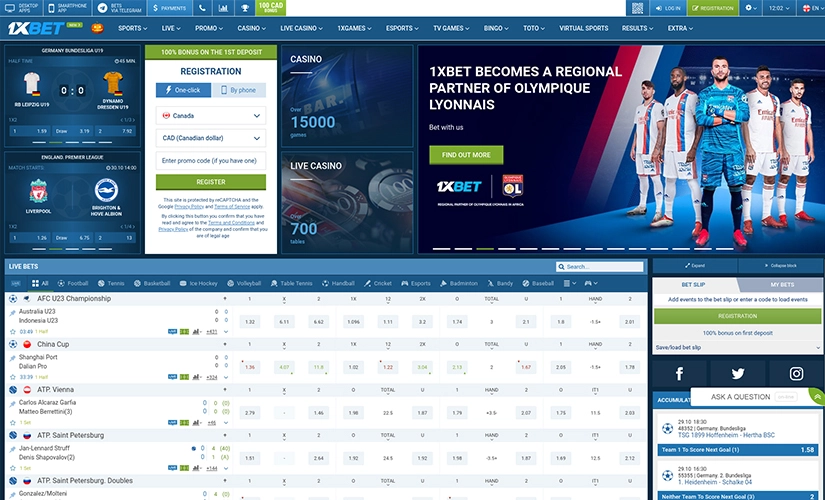Filter live bets by Basketball

click(x=152, y=283)
